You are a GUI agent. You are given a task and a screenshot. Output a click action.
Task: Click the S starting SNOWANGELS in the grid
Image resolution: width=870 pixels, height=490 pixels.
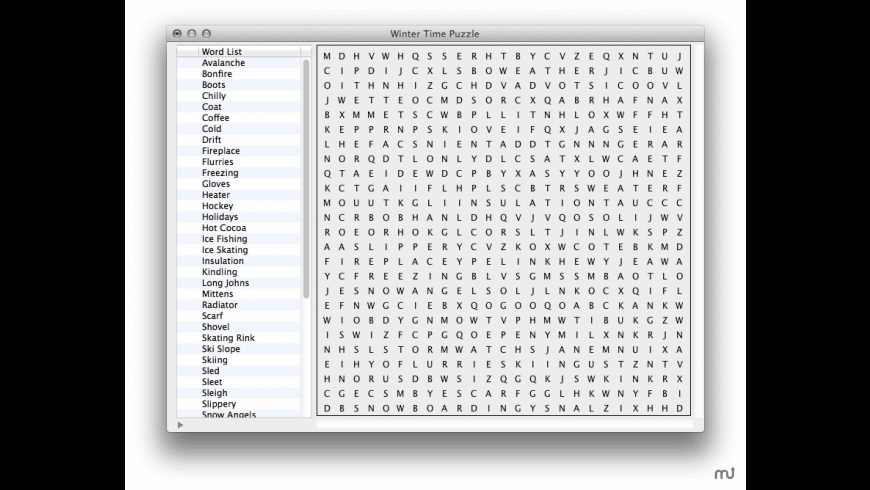click(356, 291)
